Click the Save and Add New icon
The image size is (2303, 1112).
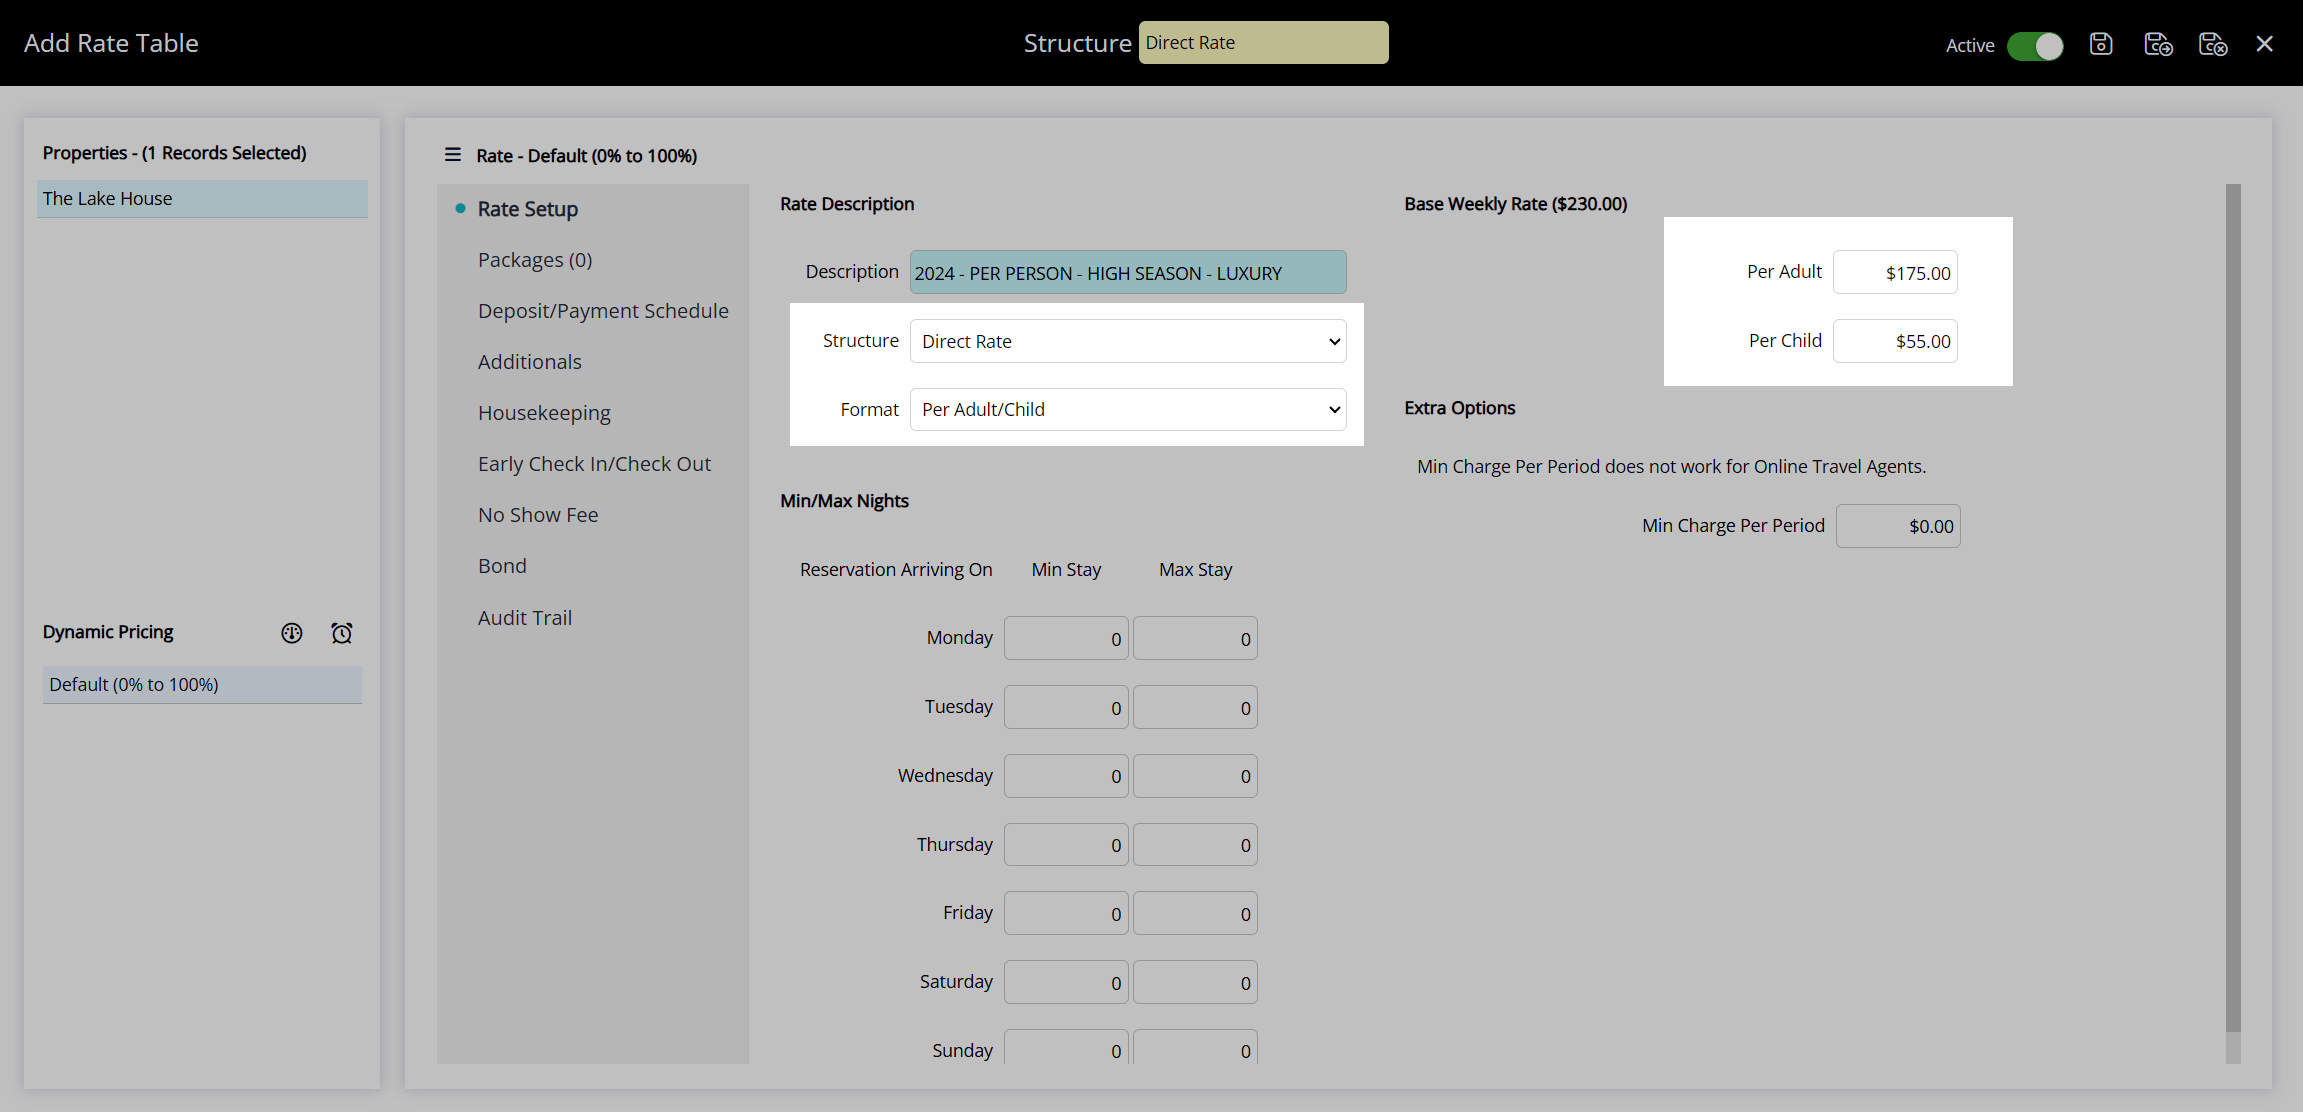[2158, 44]
